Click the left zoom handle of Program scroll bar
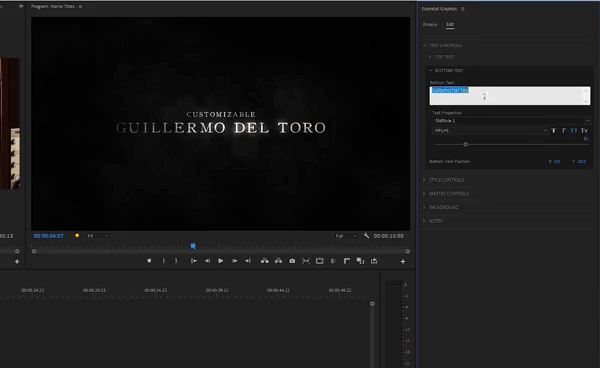The height and width of the screenshot is (368, 600). point(34,251)
